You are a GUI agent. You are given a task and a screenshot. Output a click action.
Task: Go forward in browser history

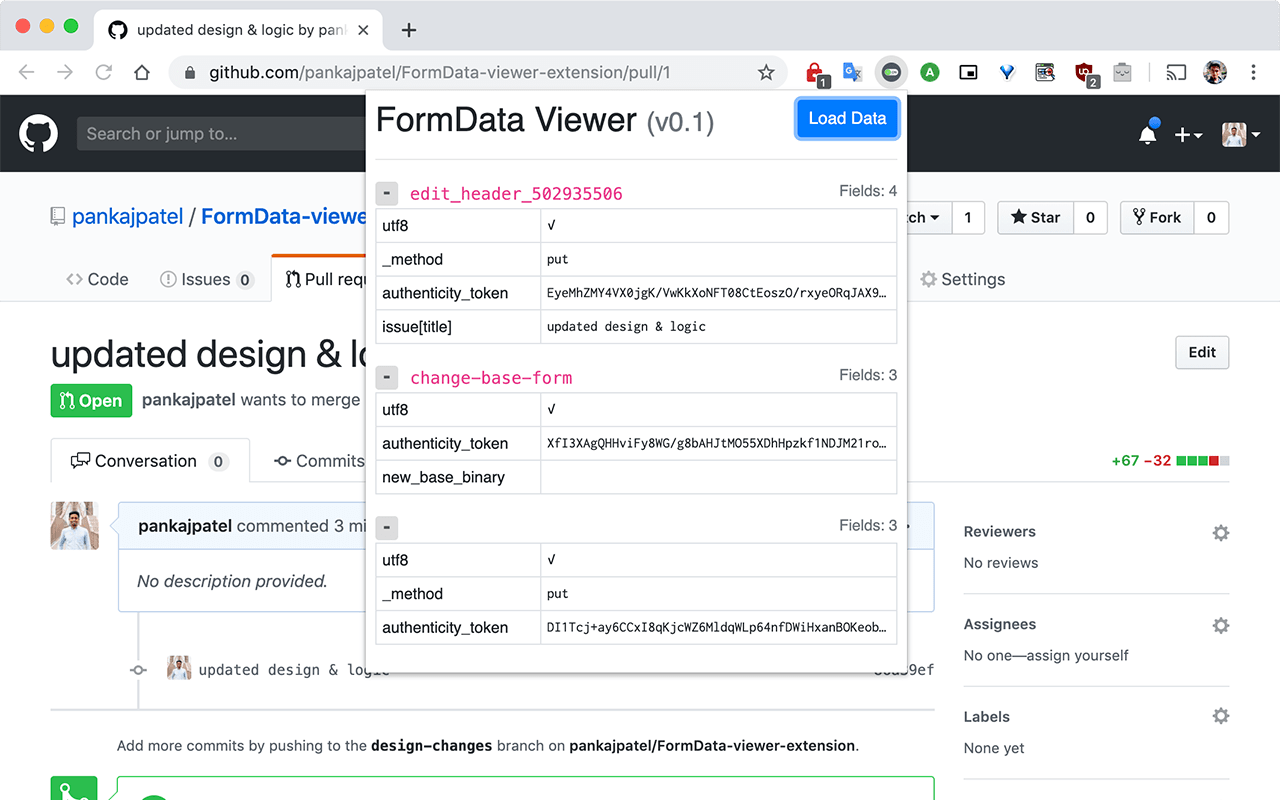[65, 72]
